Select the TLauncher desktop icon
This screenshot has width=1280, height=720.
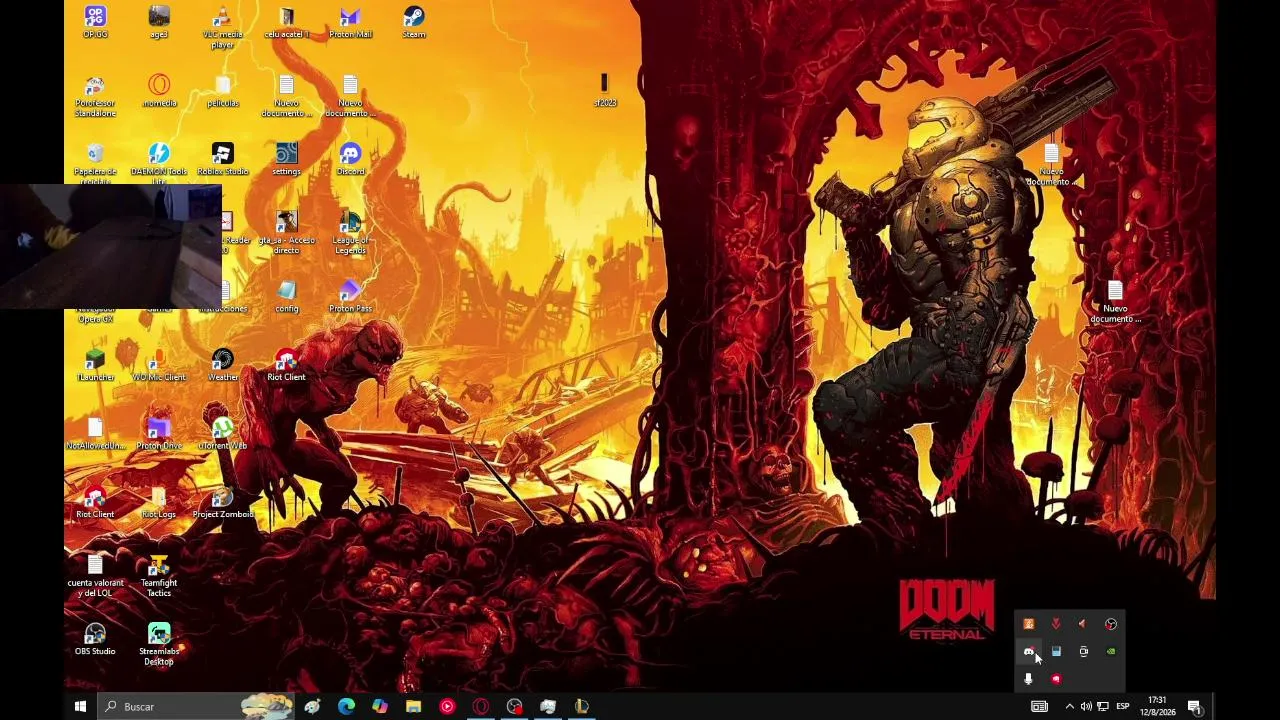coord(95,365)
